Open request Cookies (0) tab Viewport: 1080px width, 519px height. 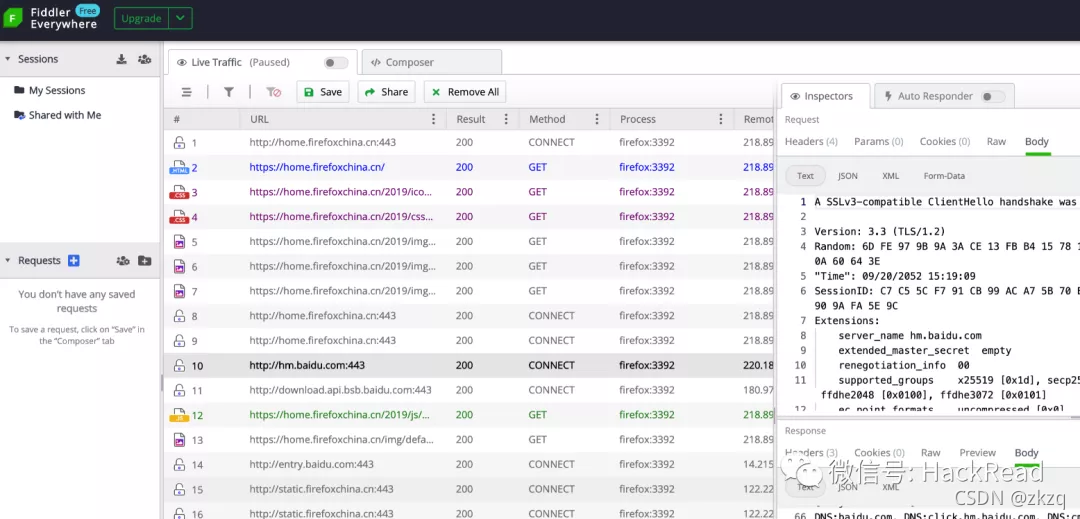coord(945,141)
